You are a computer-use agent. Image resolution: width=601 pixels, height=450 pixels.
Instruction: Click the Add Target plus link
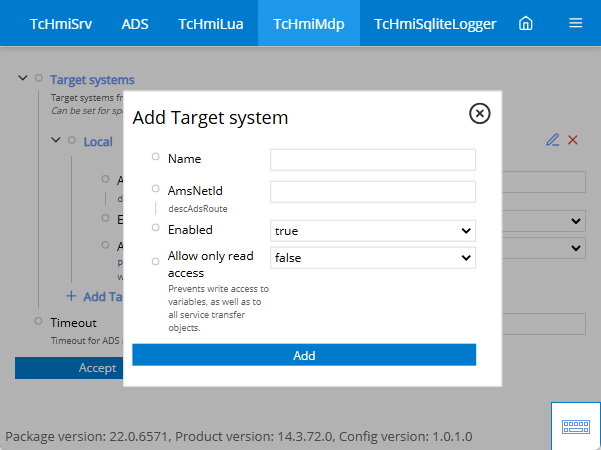[x=94, y=296]
